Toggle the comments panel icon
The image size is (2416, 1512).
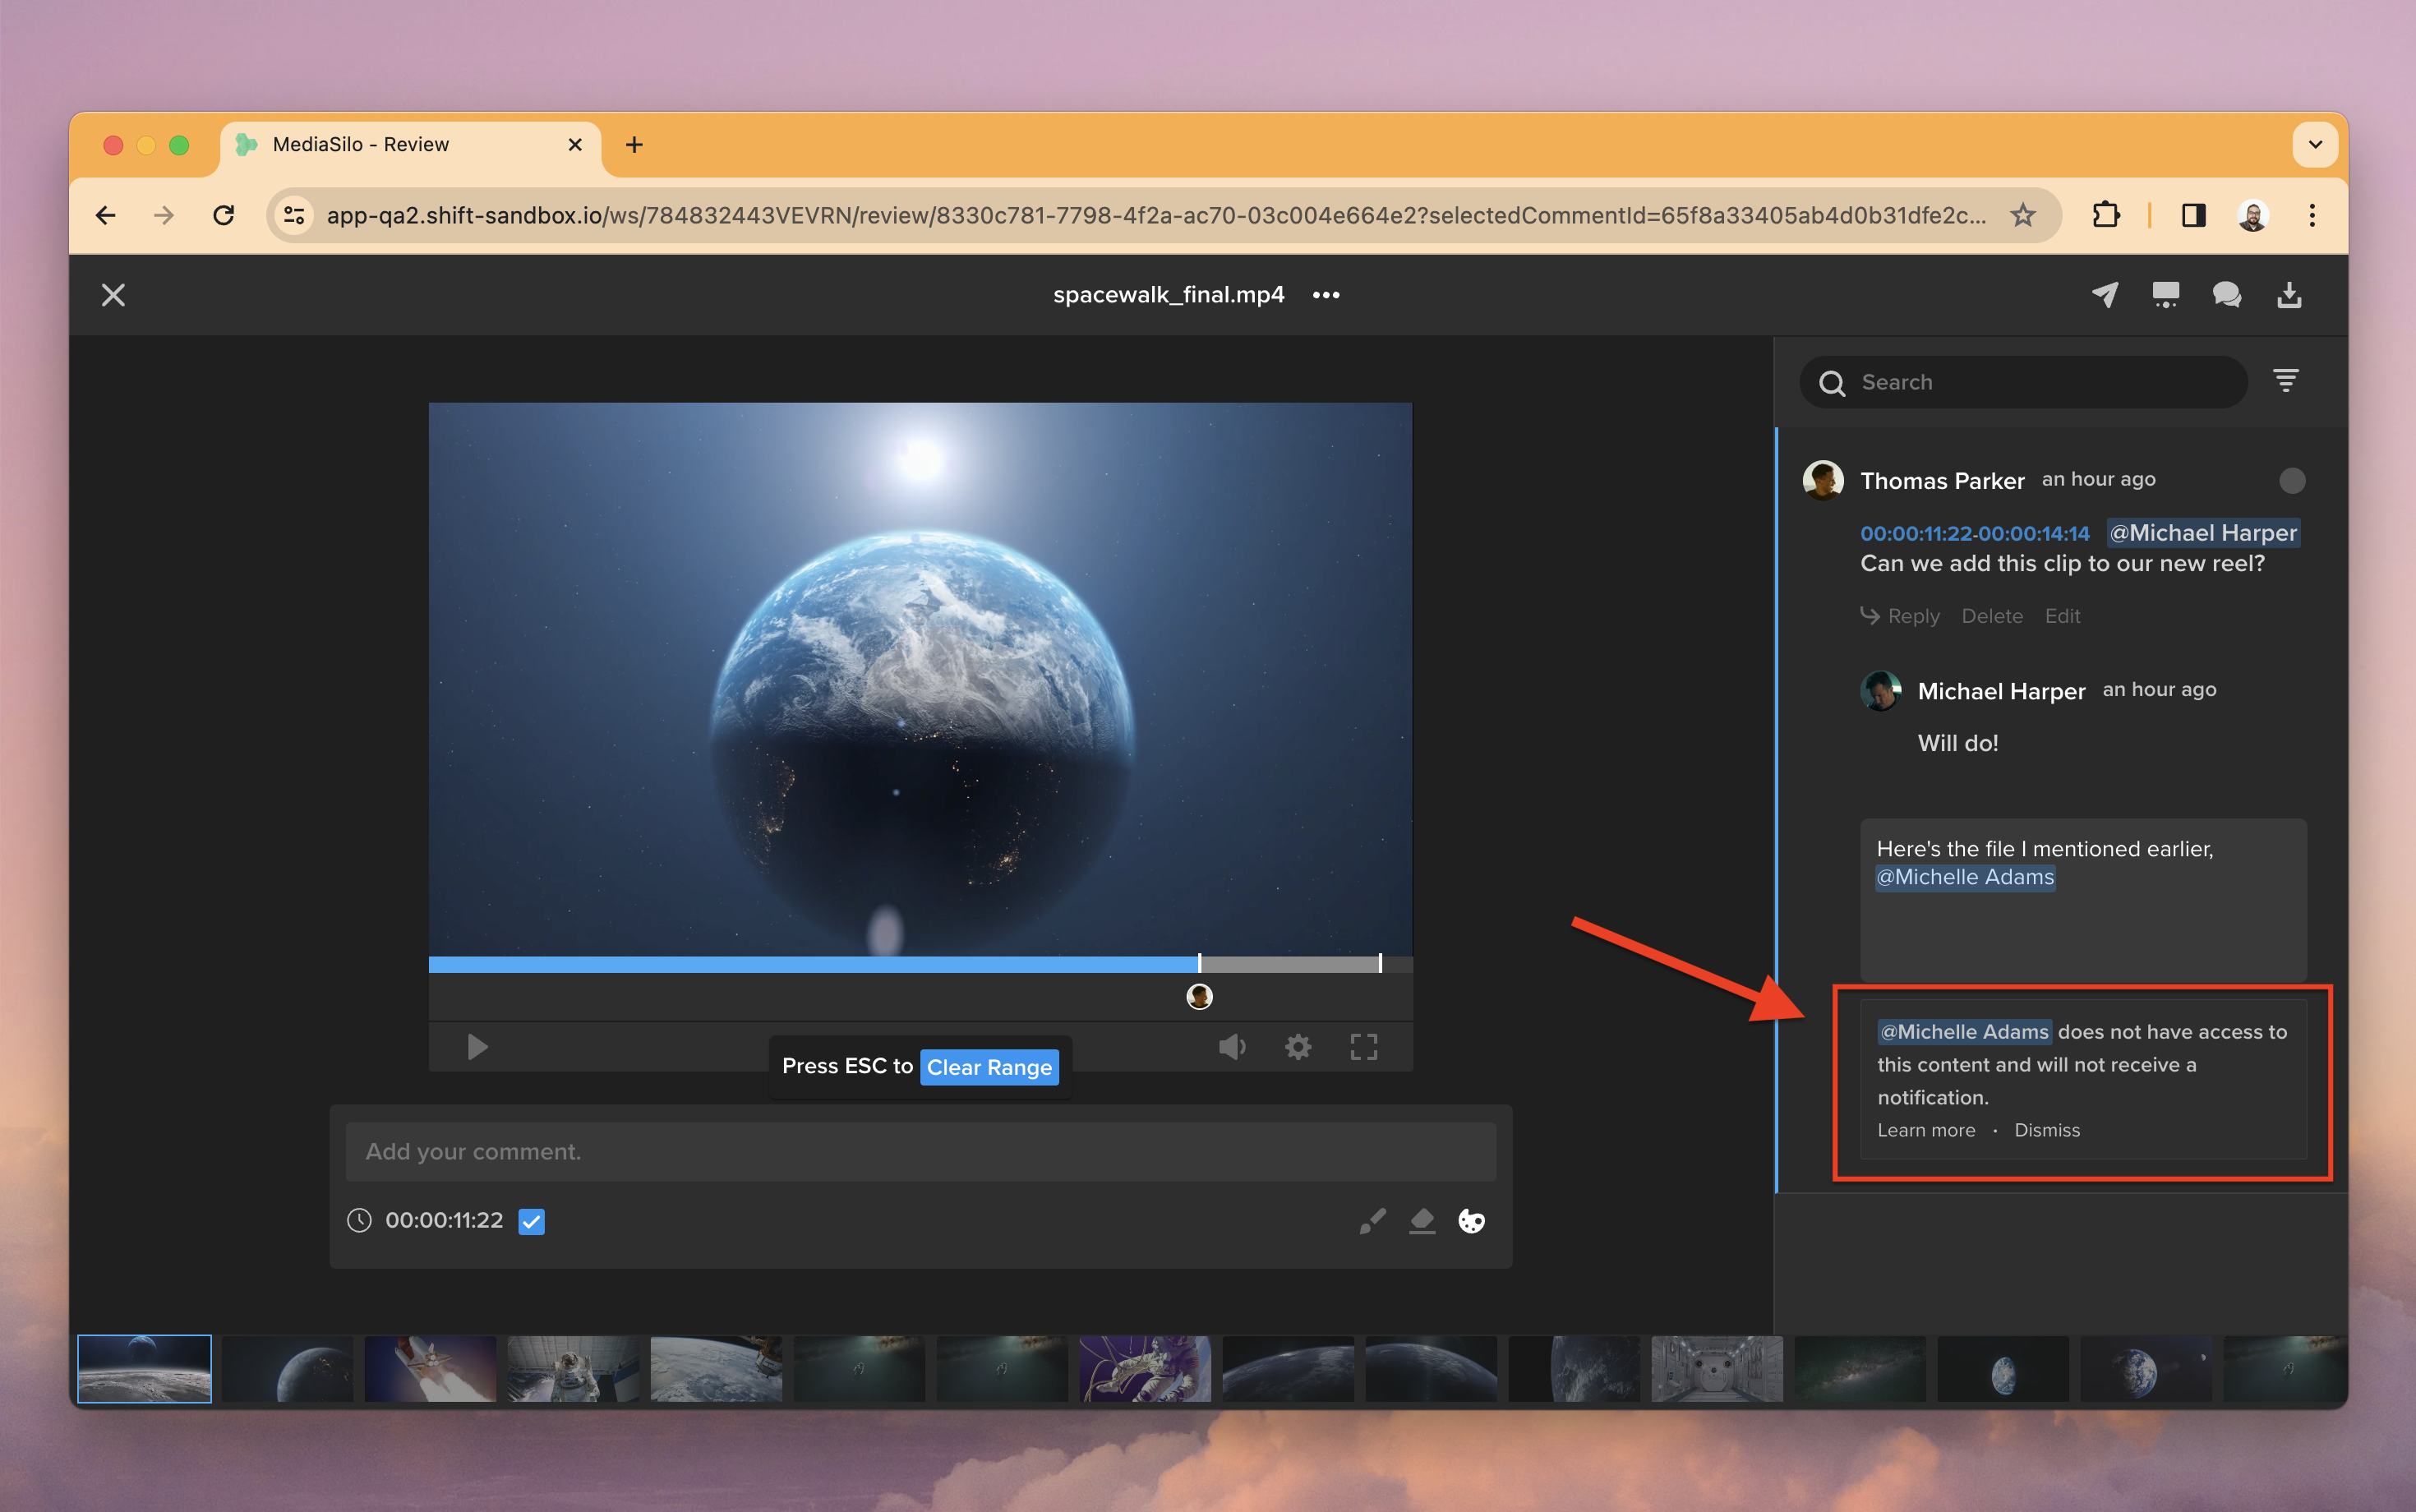(2226, 295)
